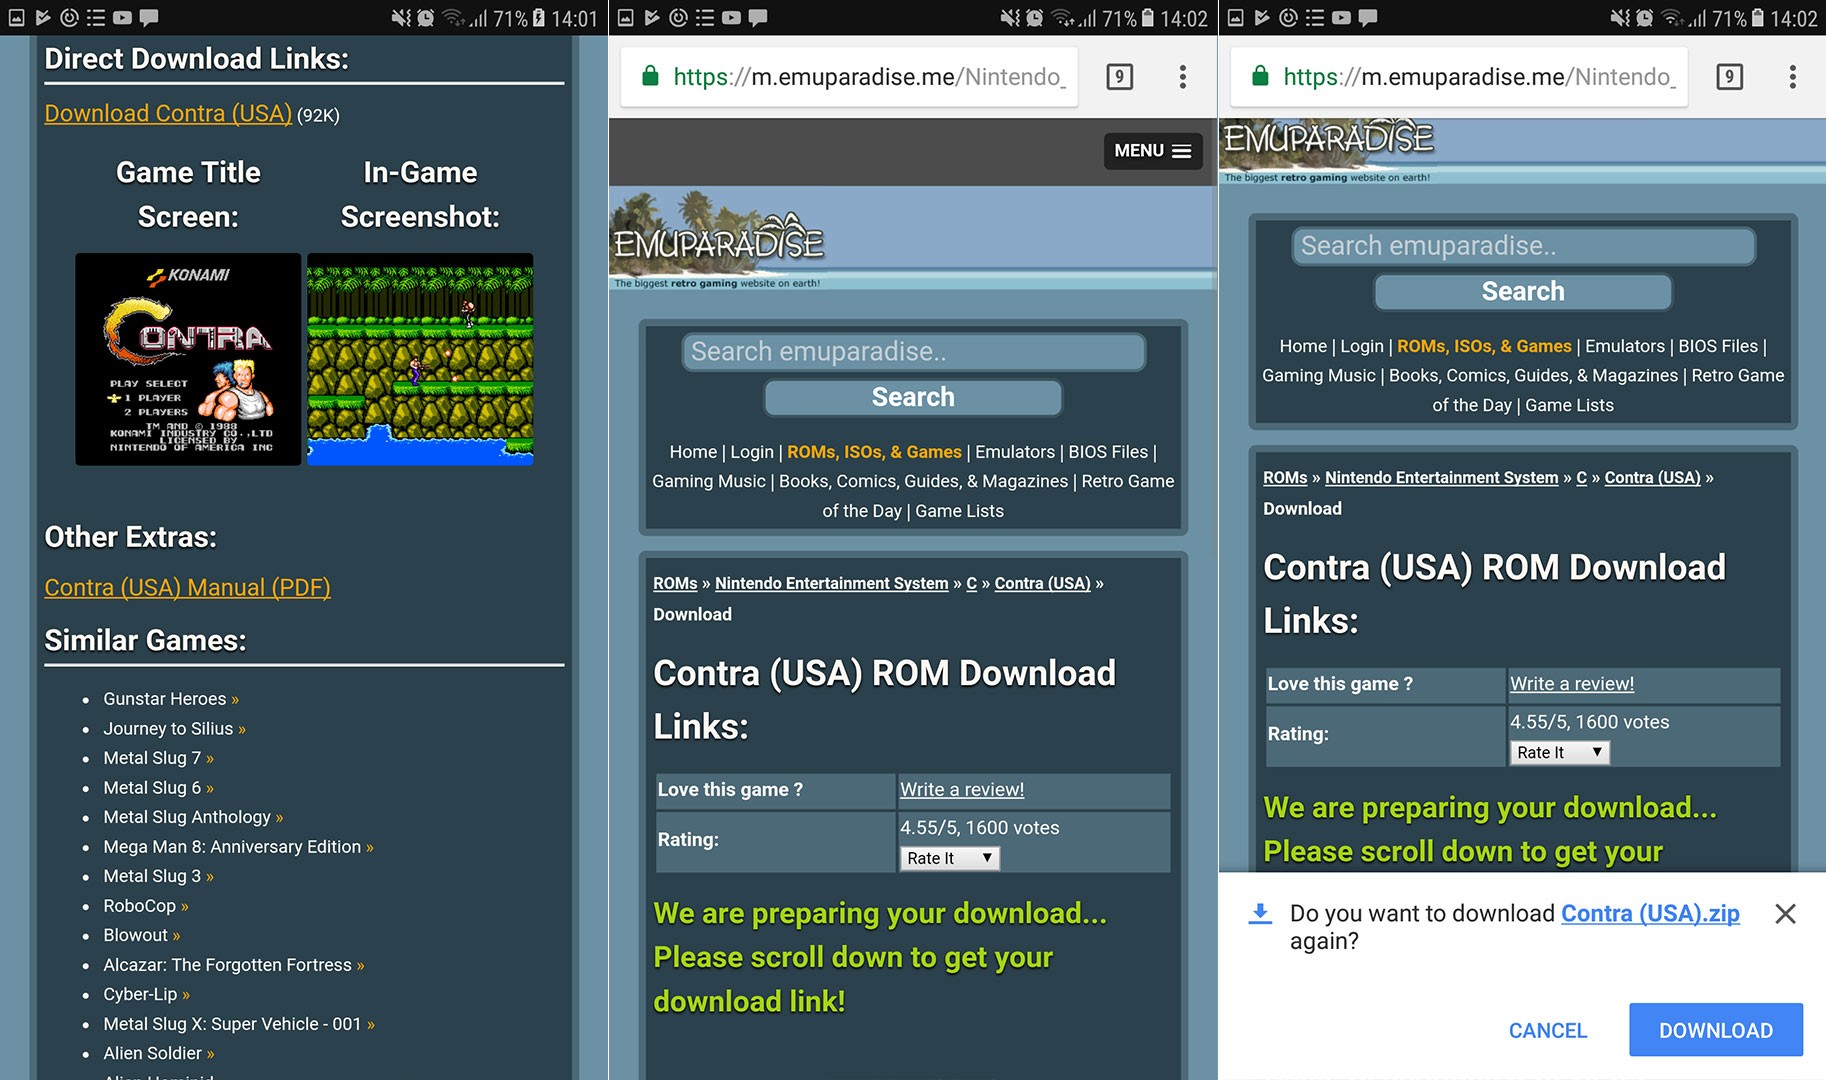This screenshot has height=1080, width=1826.
Task: Tap the green lock icon in the middle address bar
Action: click(x=650, y=76)
